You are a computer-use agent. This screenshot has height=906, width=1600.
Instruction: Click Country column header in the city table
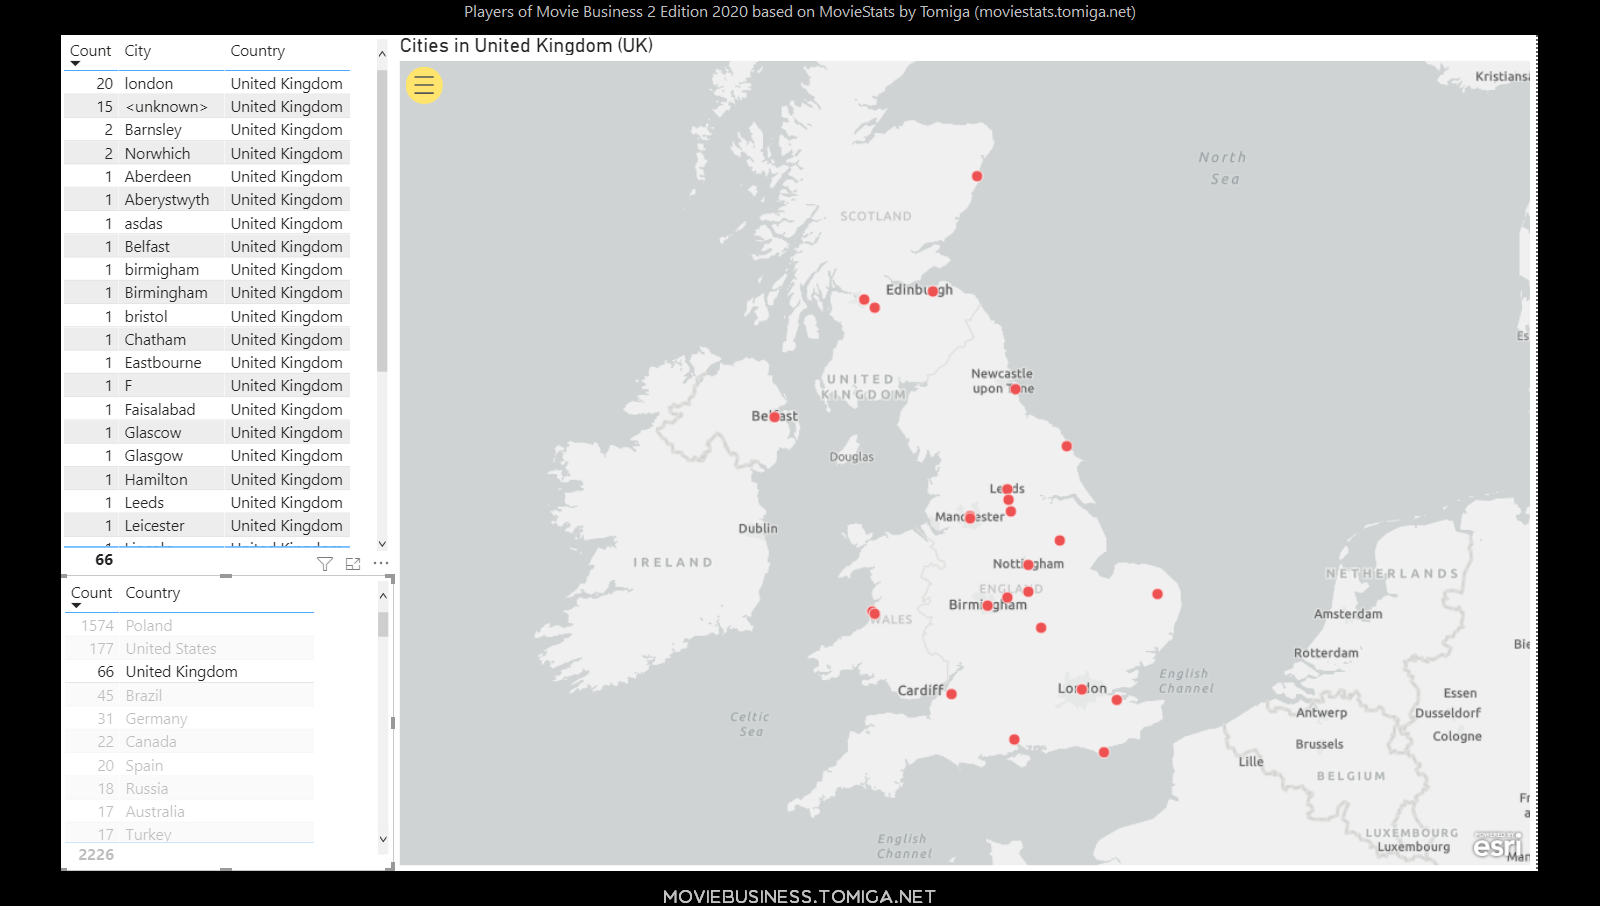(257, 51)
